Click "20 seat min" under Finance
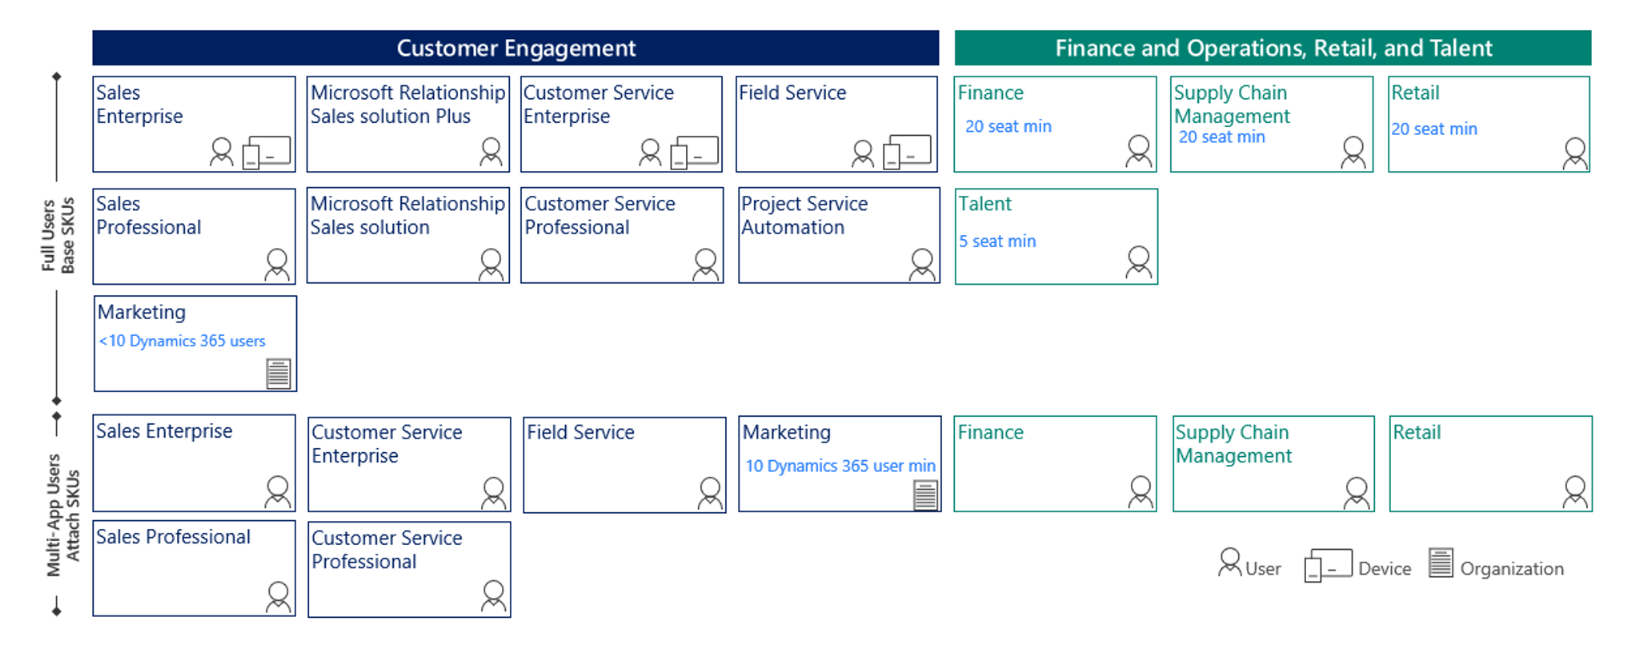Screen dimensions: 1643x646 click(x=1008, y=127)
